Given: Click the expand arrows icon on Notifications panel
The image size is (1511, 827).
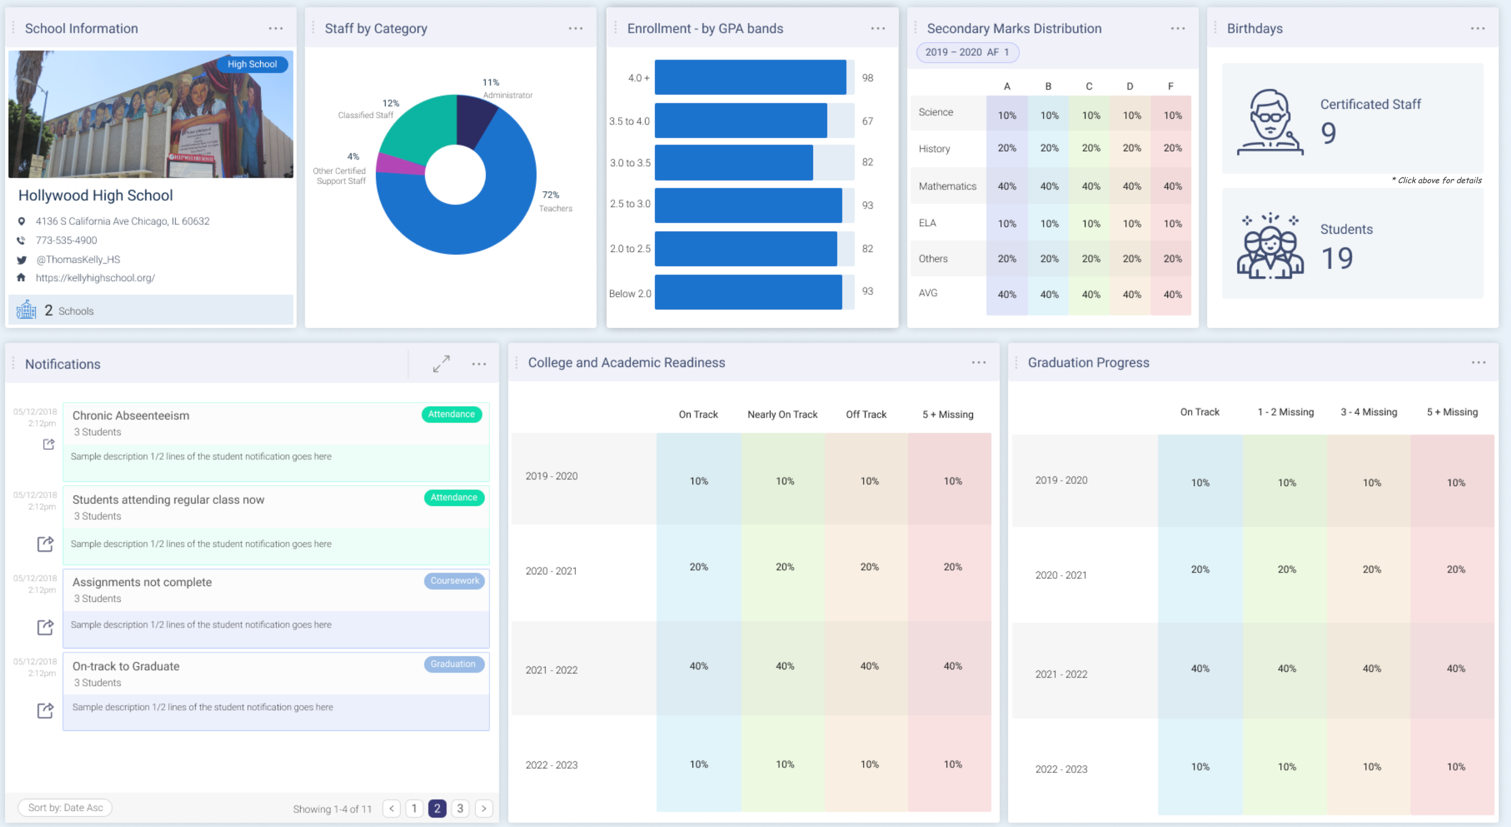Looking at the screenshot, I should coord(441,363).
